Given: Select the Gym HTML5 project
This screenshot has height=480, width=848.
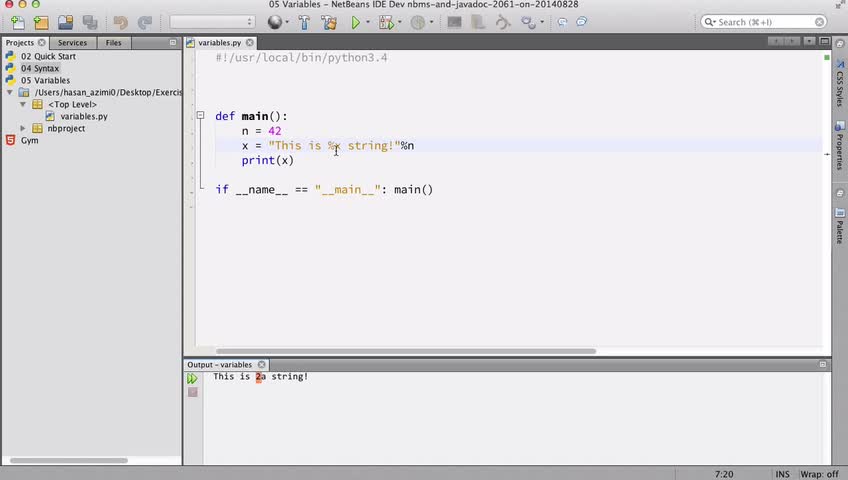Looking at the screenshot, I should (x=29, y=141).
